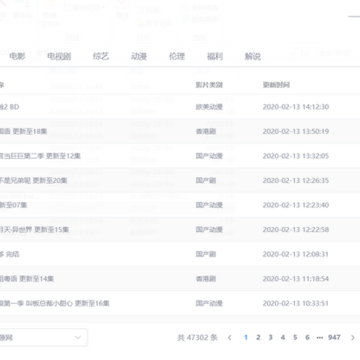Select the row 更新至07集
The height and width of the screenshot is (360, 360).
(x=180, y=205)
